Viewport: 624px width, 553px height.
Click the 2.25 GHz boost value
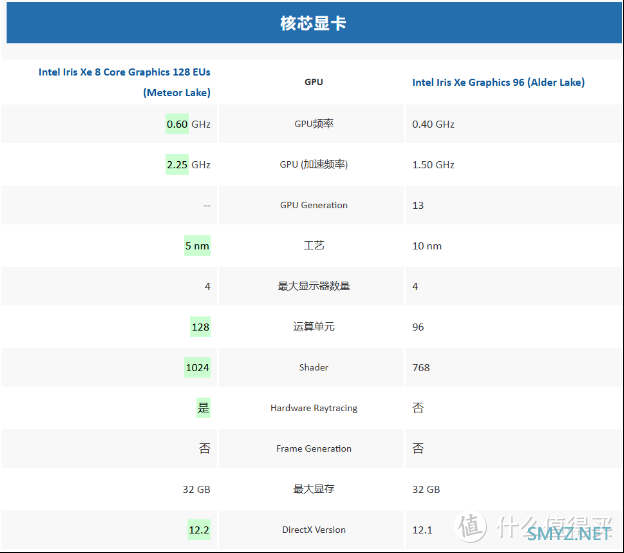coord(188,165)
